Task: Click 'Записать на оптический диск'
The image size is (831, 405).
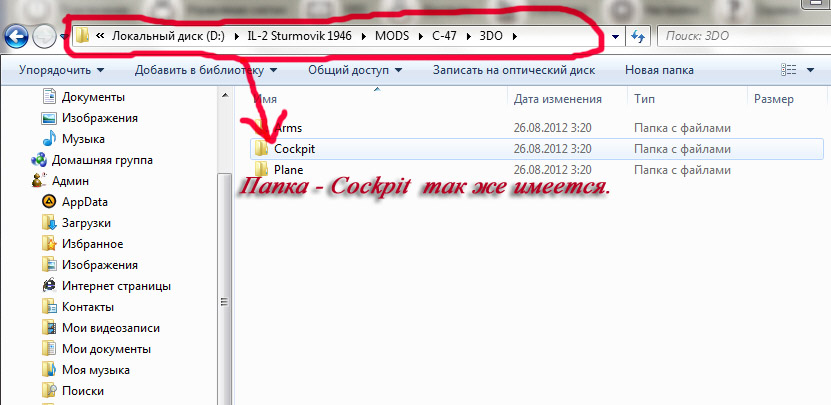Action: [x=514, y=70]
